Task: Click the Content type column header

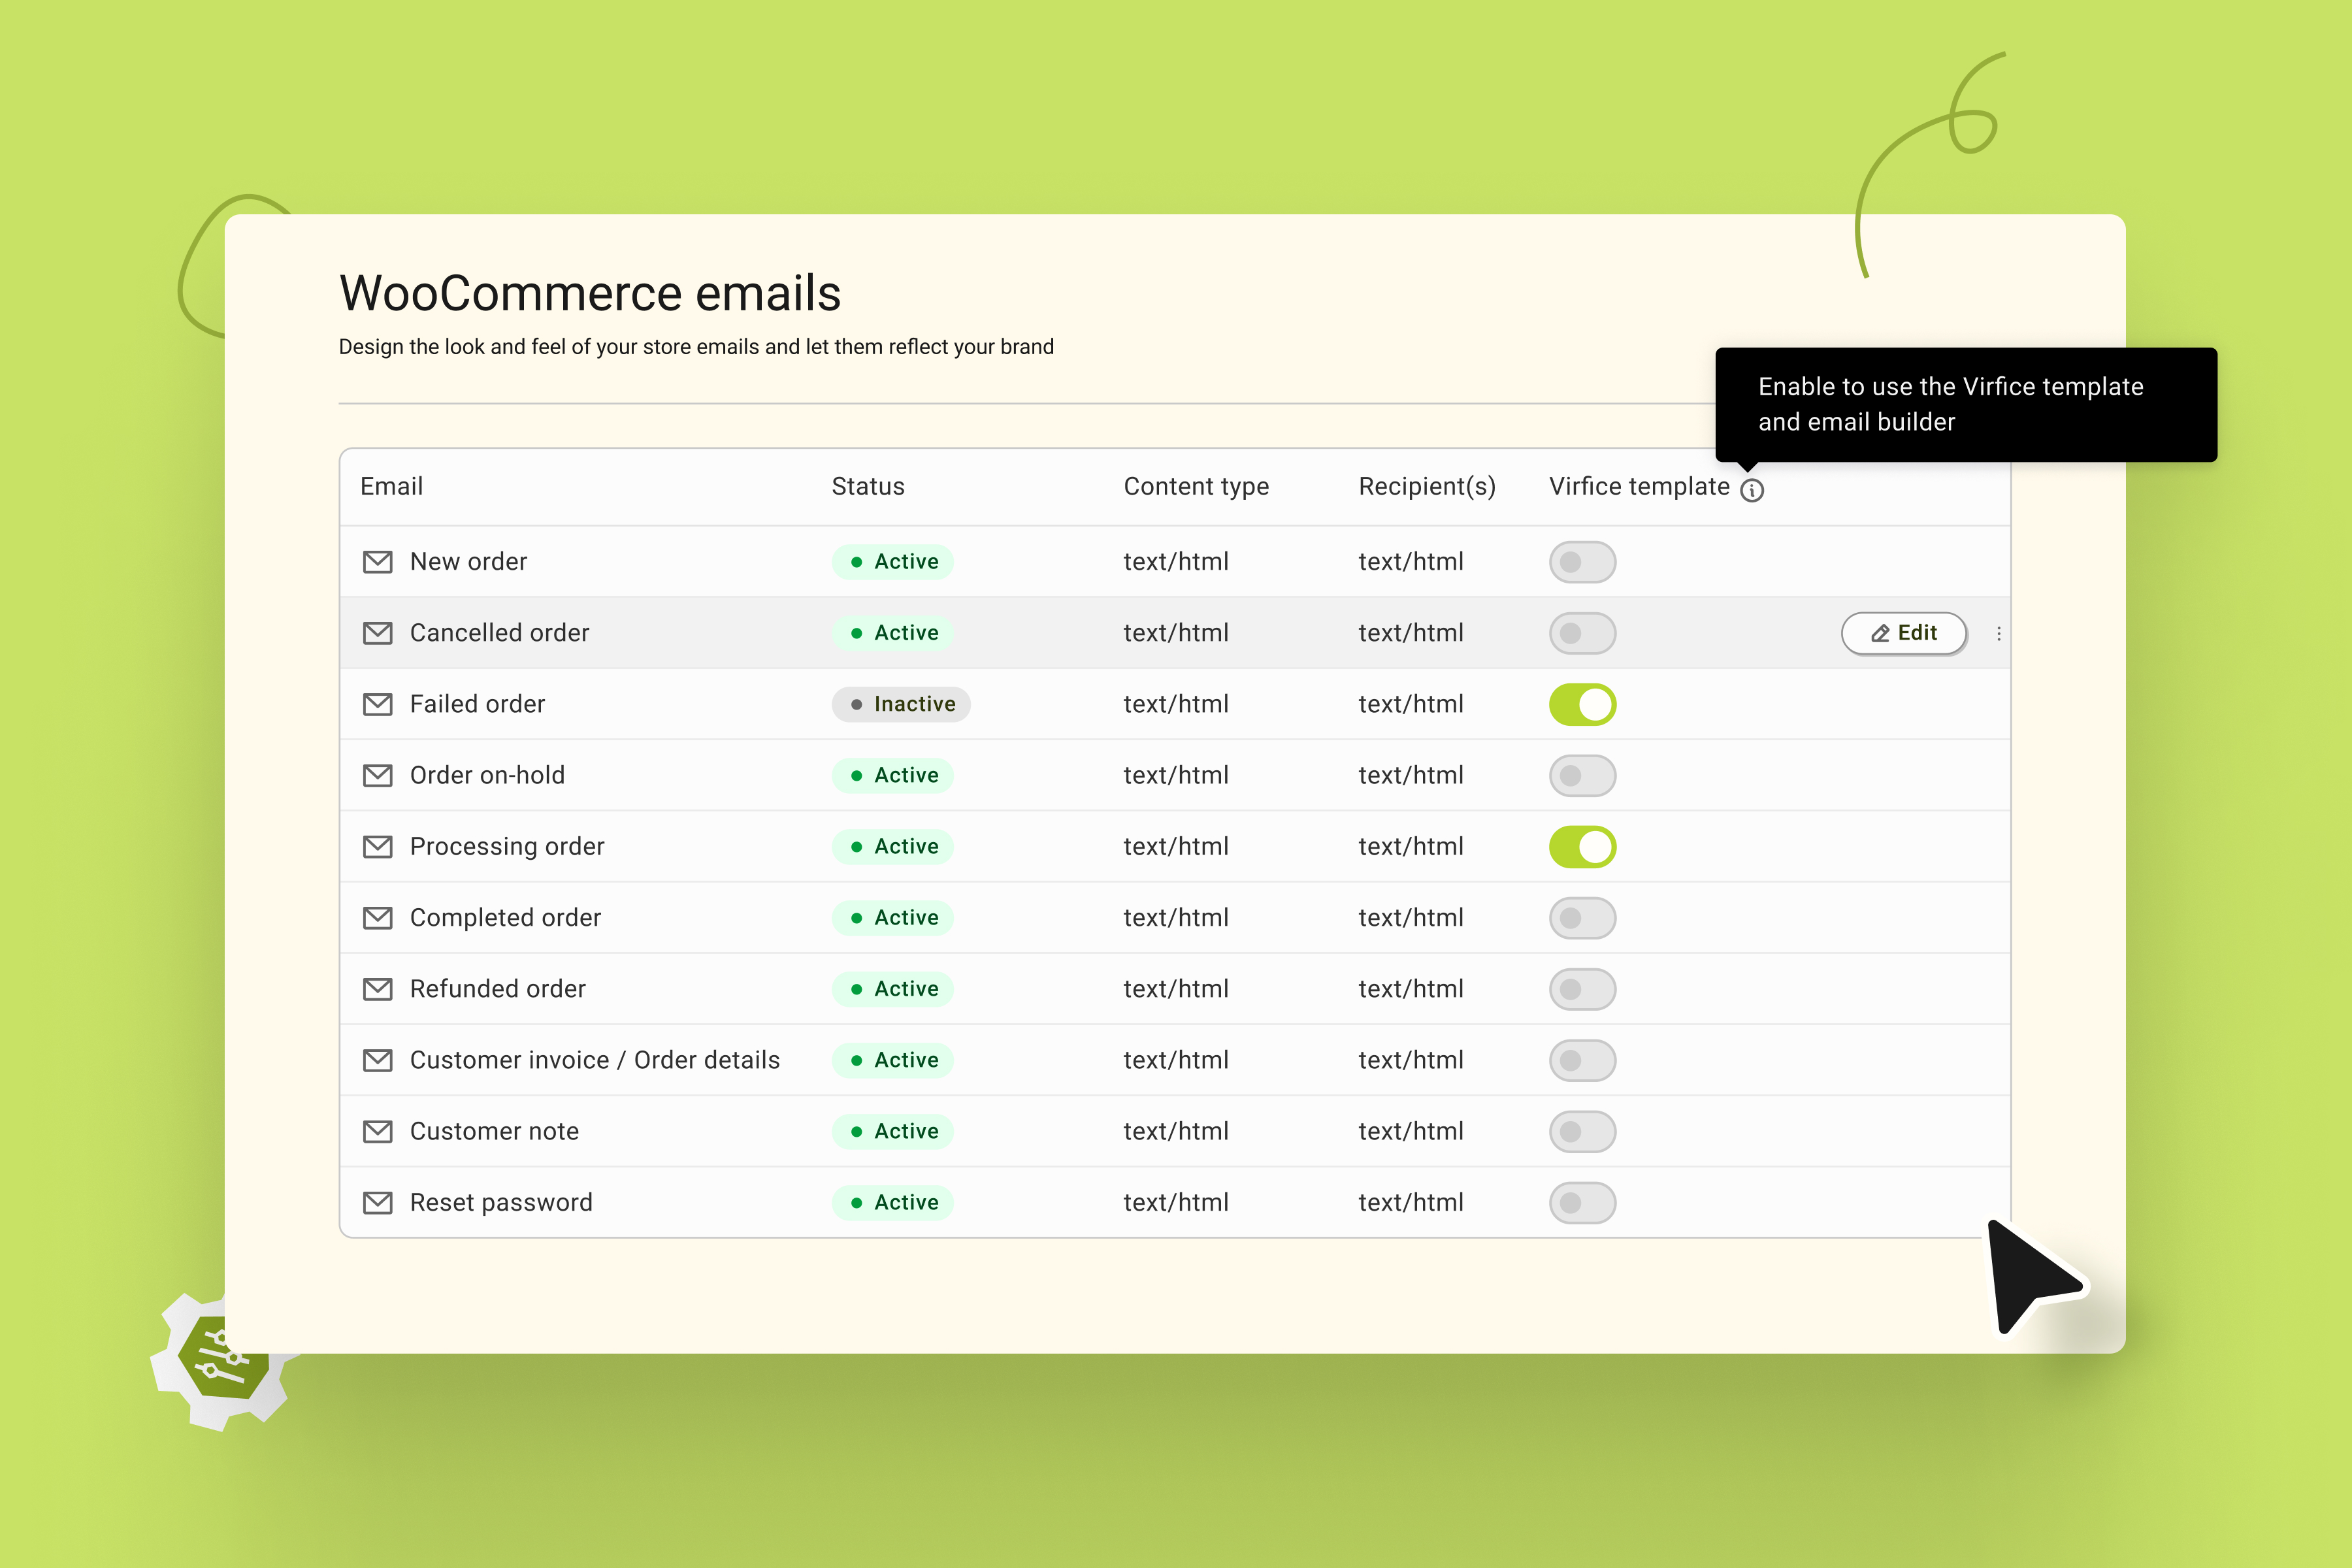Action: point(1196,487)
